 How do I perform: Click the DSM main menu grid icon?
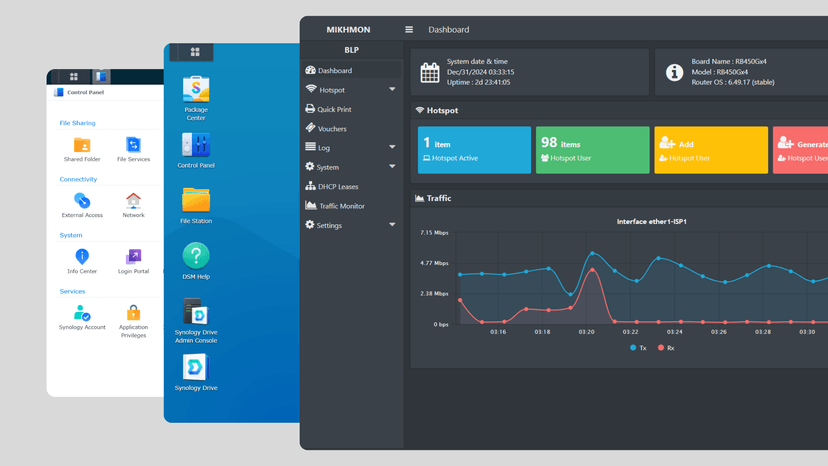pyautogui.click(x=195, y=52)
